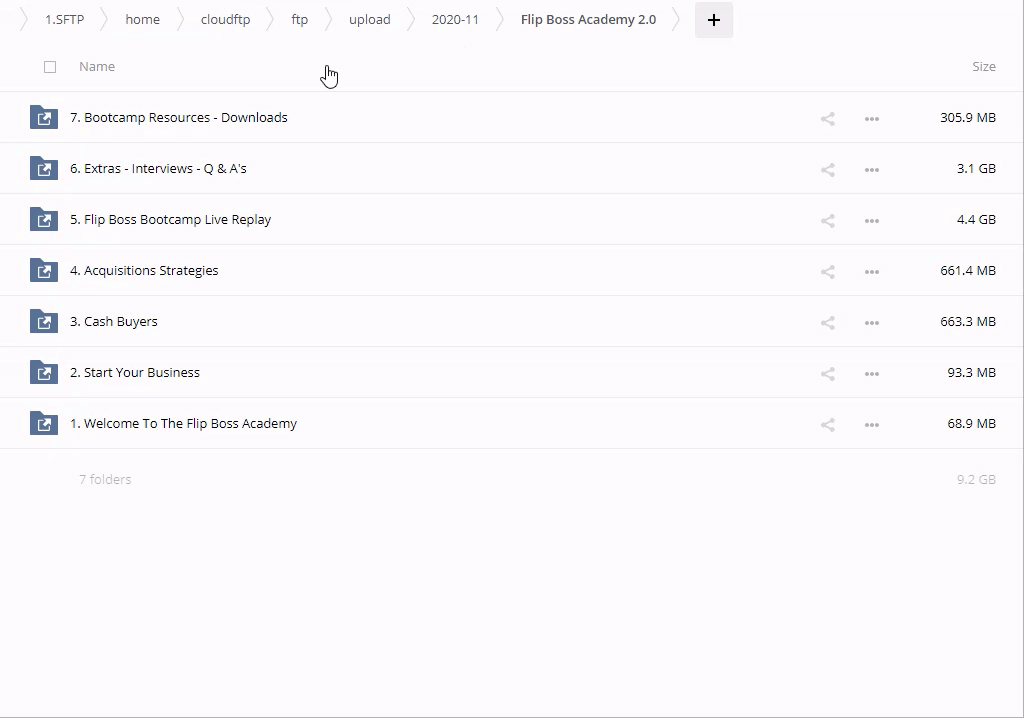1024x718 pixels.
Task: Click folder icon of Welcome To The Flip Boss Academy
Action: pos(44,423)
